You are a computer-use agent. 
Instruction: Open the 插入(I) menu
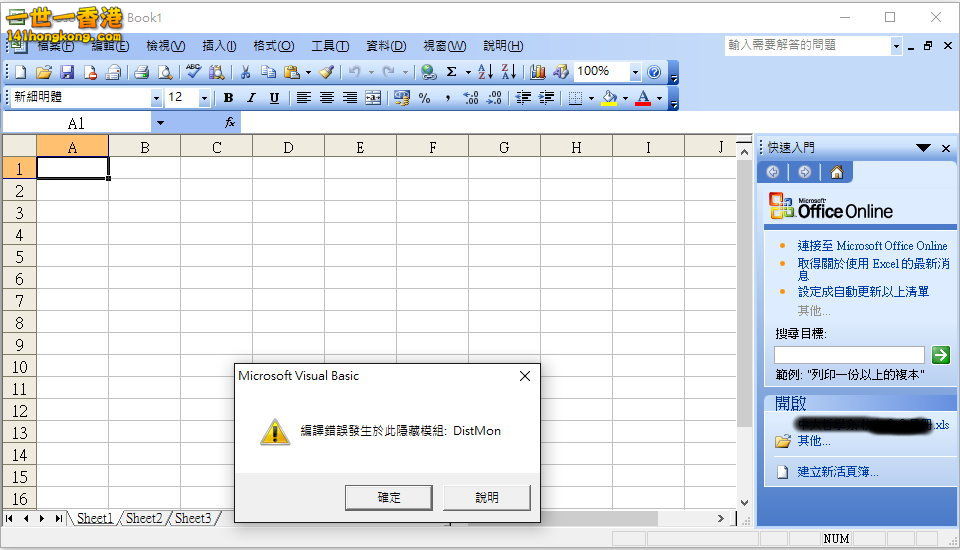point(219,46)
